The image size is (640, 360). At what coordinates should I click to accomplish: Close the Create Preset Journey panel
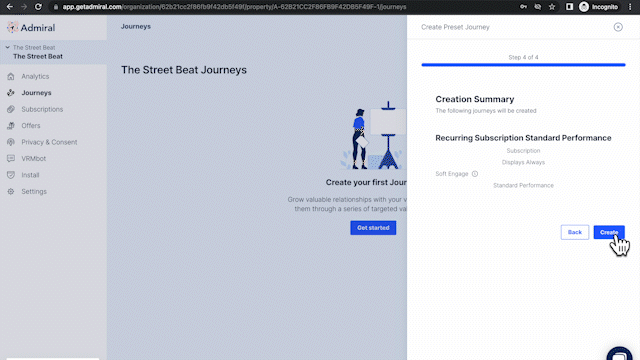click(x=618, y=27)
